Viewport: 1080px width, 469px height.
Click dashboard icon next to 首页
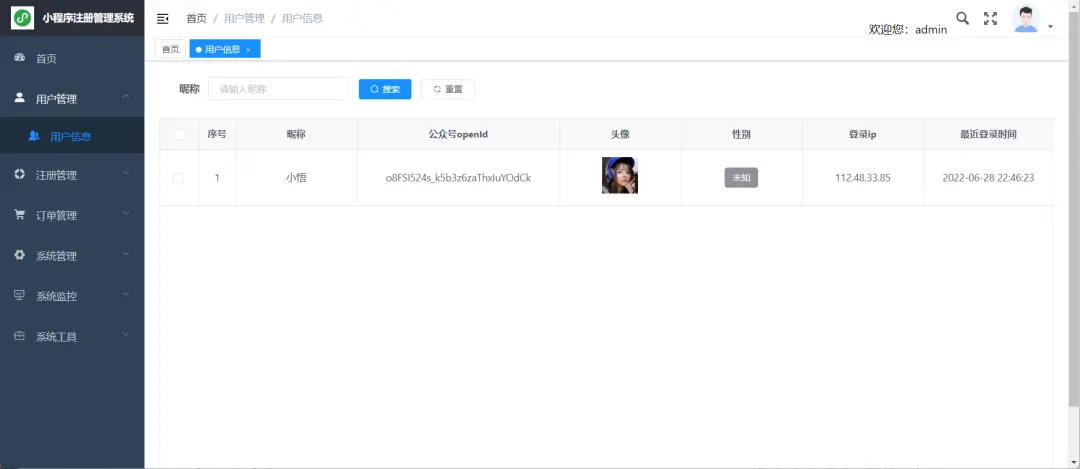pos(20,58)
